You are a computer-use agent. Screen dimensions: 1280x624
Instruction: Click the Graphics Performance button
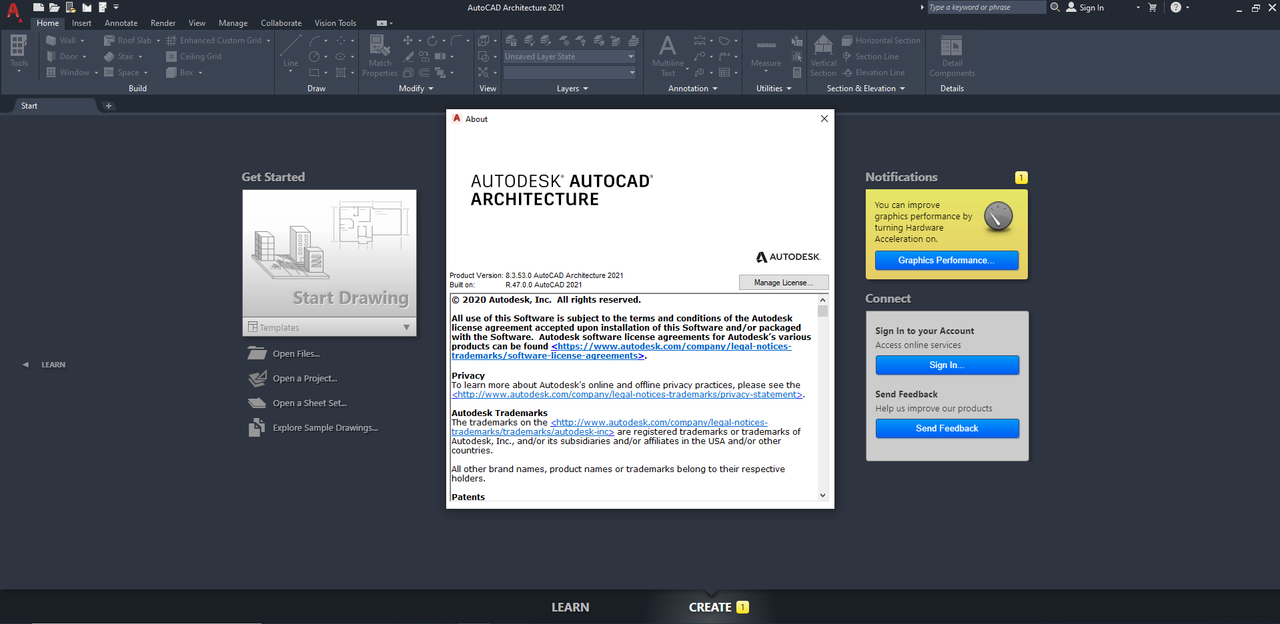[x=946, y=260]
